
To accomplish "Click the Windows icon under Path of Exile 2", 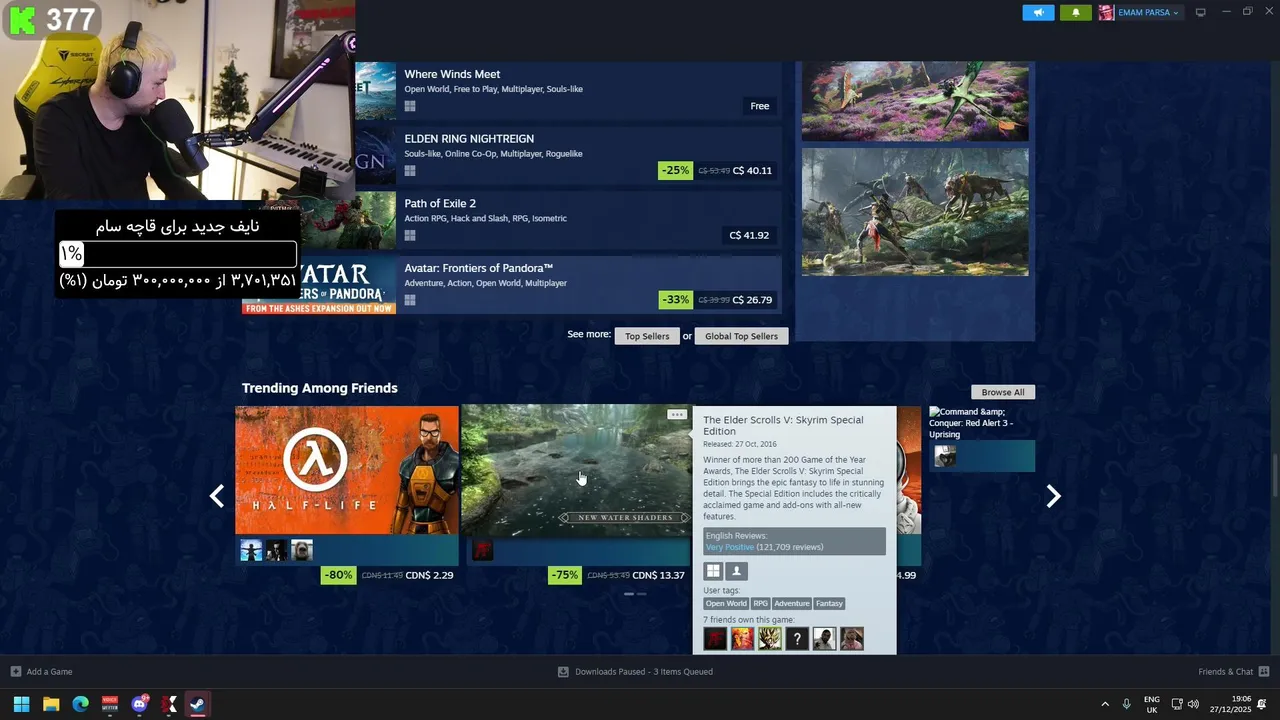I will pyautogui.click(x=410, y=236).
